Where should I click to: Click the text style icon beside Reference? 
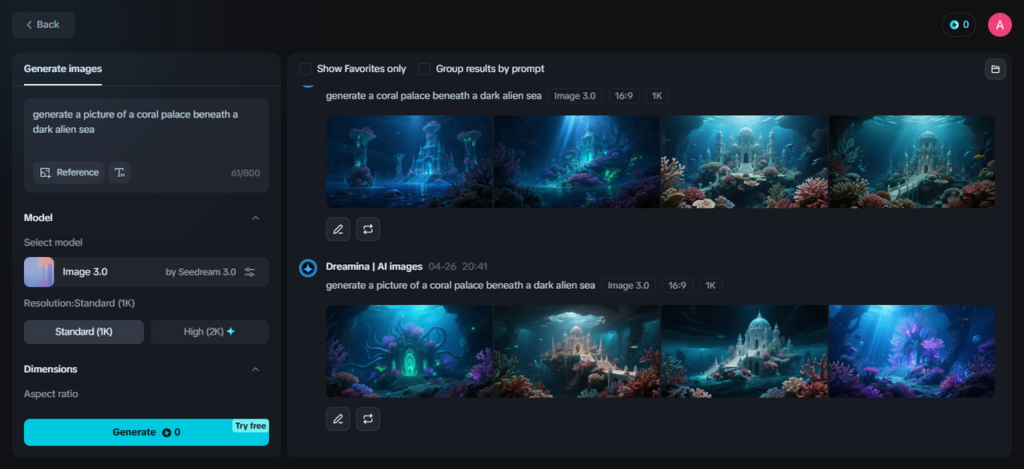pos(119,172)
